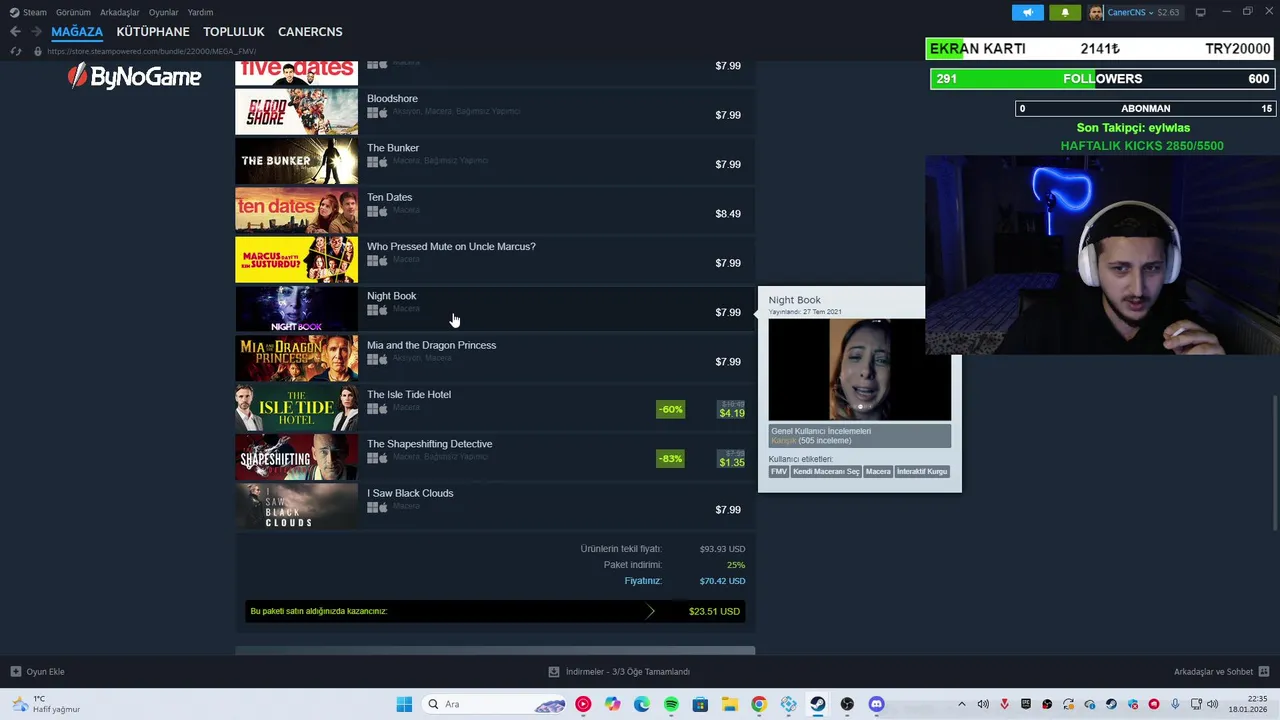Click the -60% discount on Isle Tide Hotel

(670, 409)
